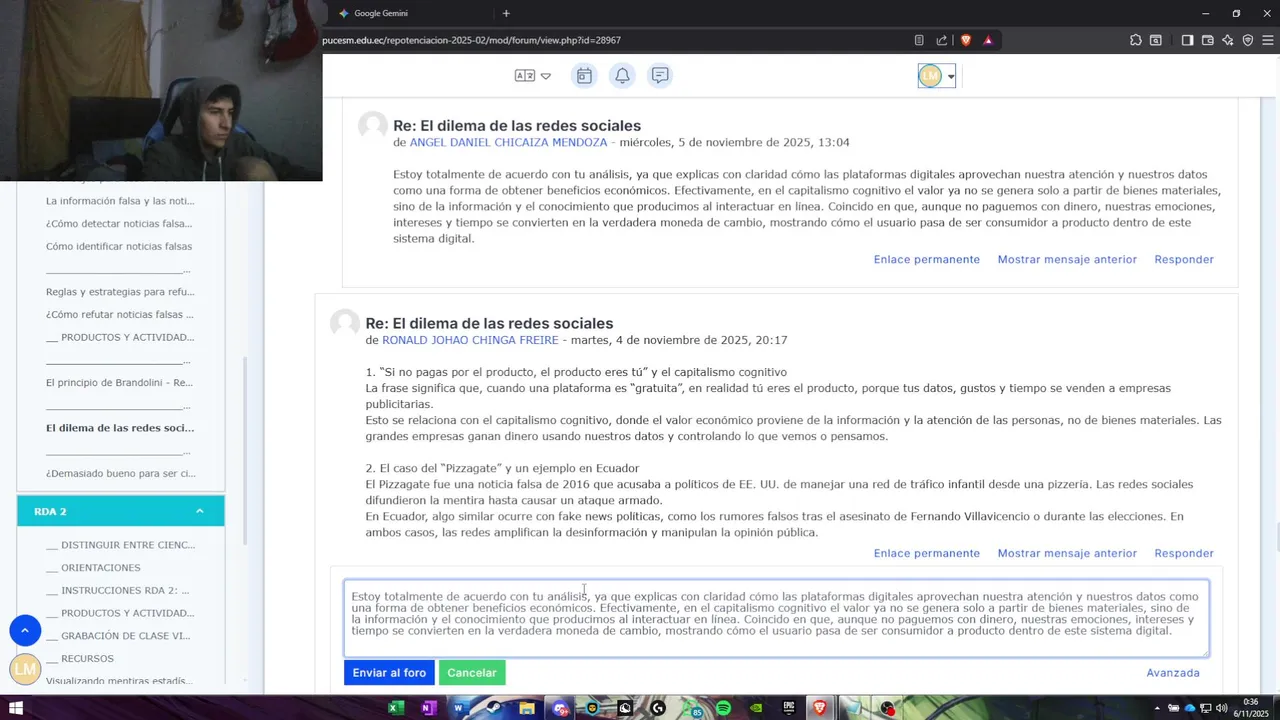Click the scroll-to-top round button

pyautogui.click(x=25, y=630)
